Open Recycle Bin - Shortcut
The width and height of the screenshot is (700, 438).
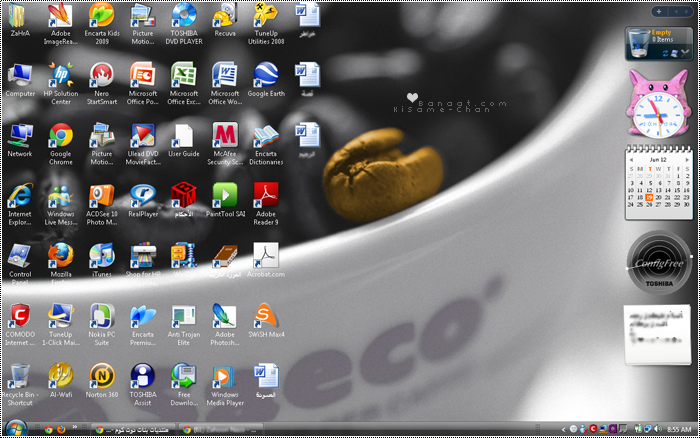coord(20,377)
